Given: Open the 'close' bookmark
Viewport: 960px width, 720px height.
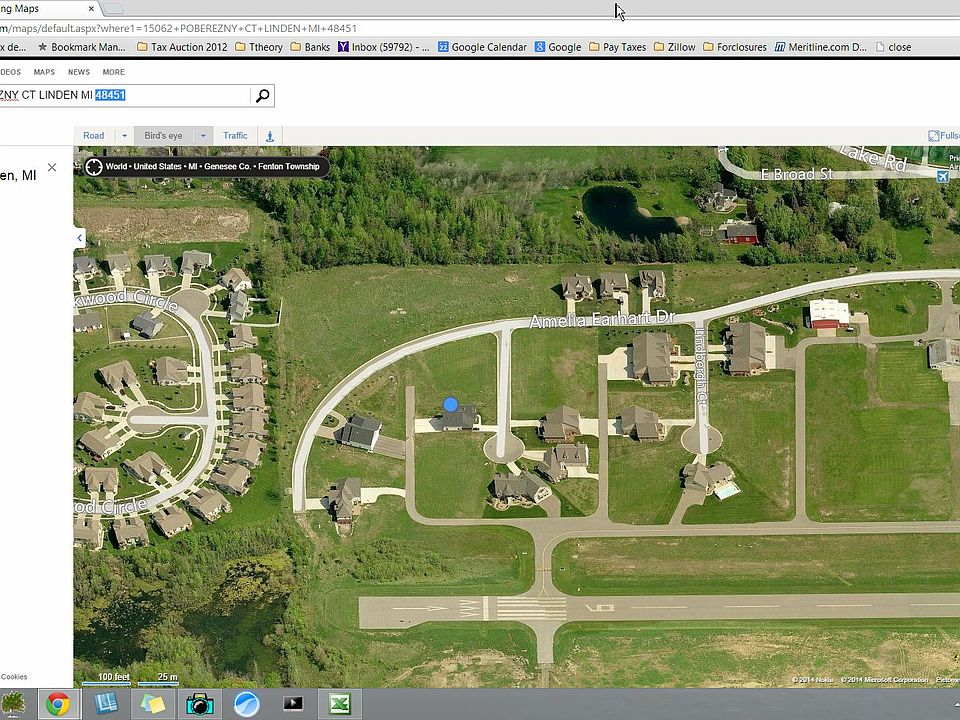Looking at the screenshot, I should click(893, 47).
